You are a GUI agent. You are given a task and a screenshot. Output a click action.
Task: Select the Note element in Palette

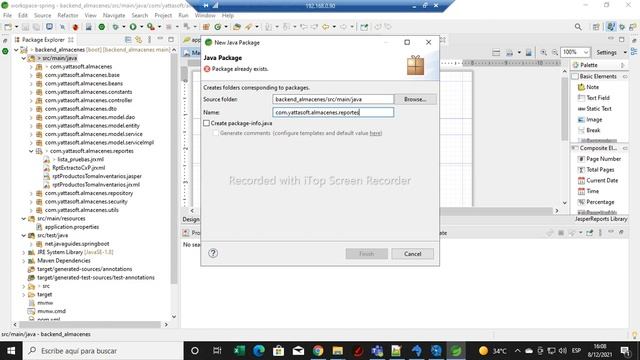tap(588, 87)
